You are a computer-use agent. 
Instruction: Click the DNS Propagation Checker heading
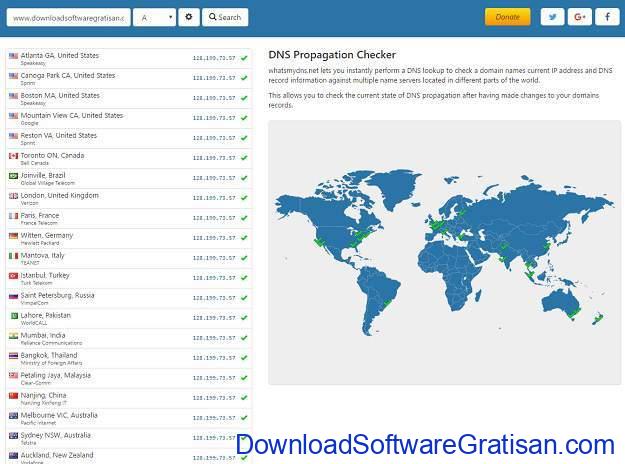[332, 55]
